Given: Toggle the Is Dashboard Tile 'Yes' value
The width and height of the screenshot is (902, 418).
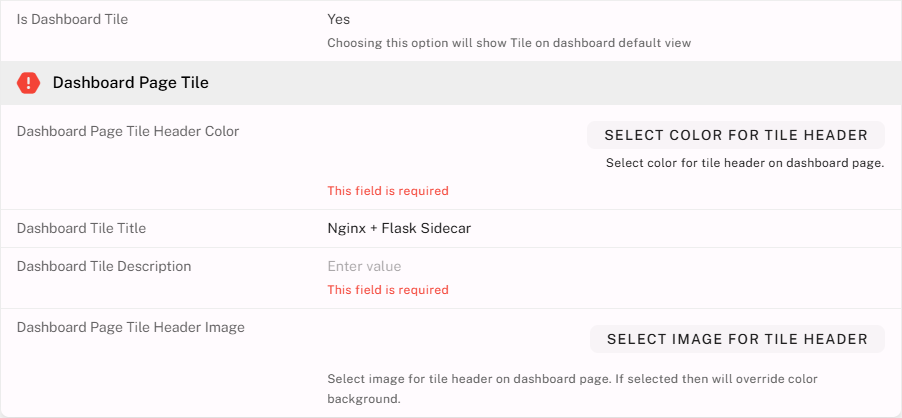Looking at the screenshot, I should pyautogui.click(x=338, y=19).
